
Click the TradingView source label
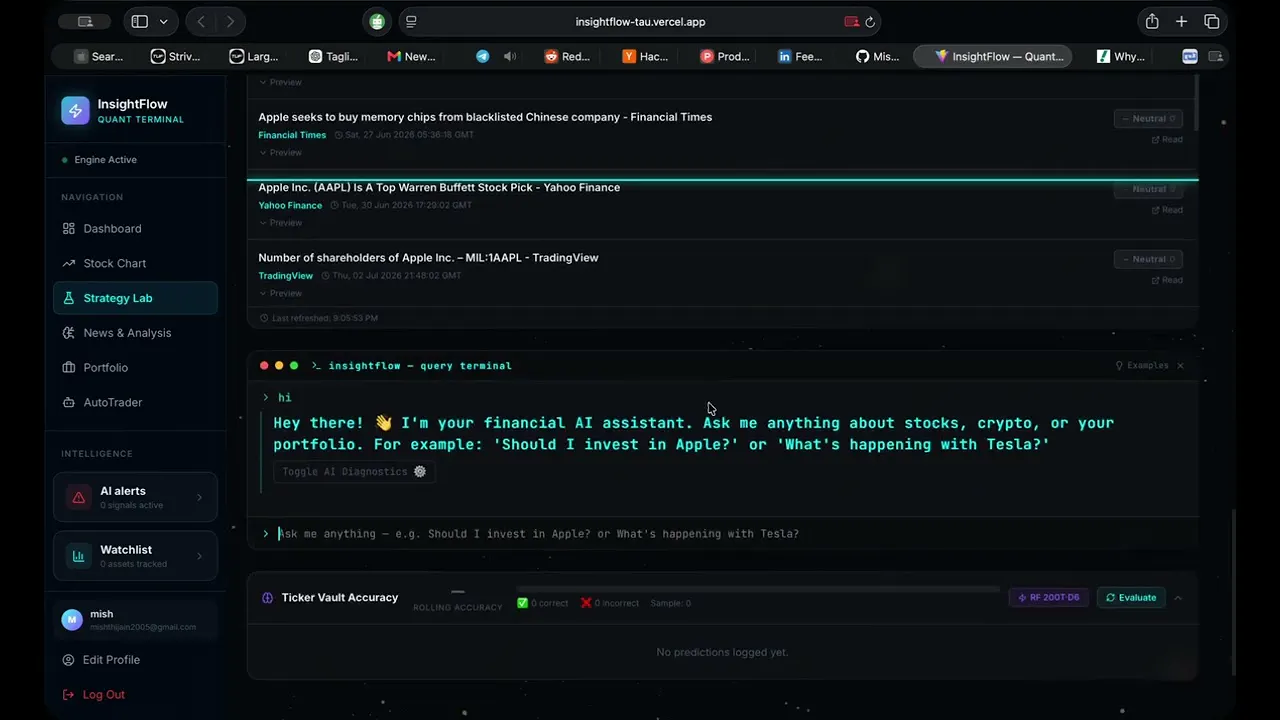click(x=286, y=276)
